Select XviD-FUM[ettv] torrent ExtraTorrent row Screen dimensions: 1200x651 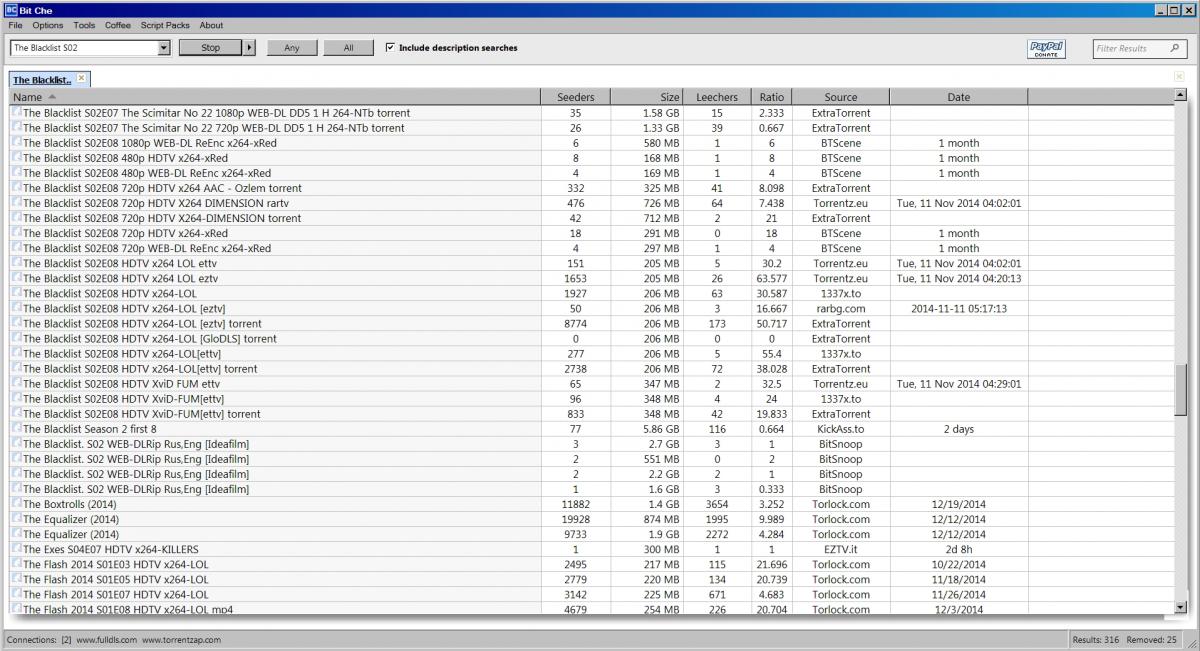point(592,414)
